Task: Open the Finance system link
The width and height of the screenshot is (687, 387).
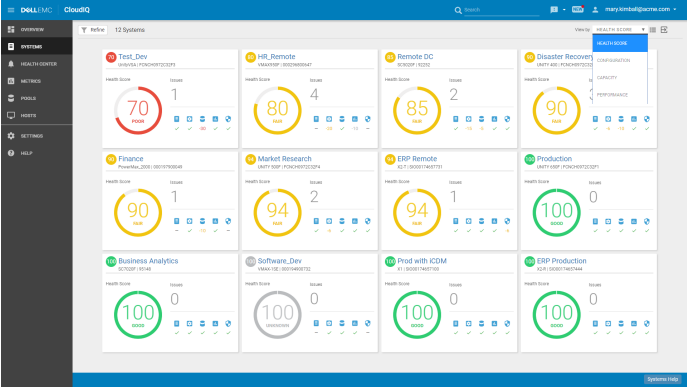Action: [x=131, y=159]
